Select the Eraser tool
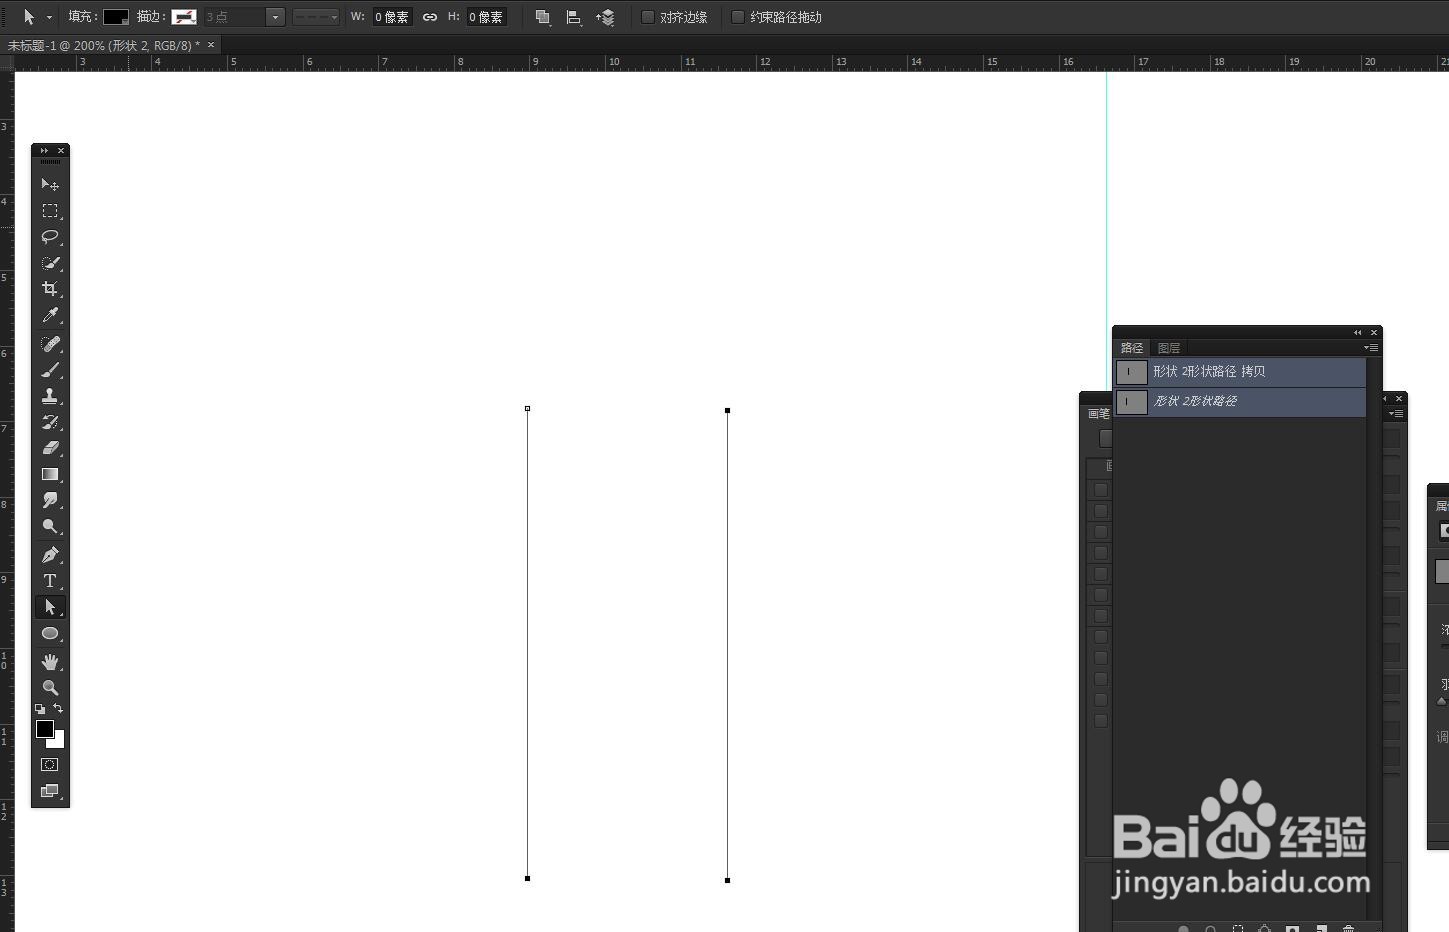 pyautogui.click(x=50, y=448)
